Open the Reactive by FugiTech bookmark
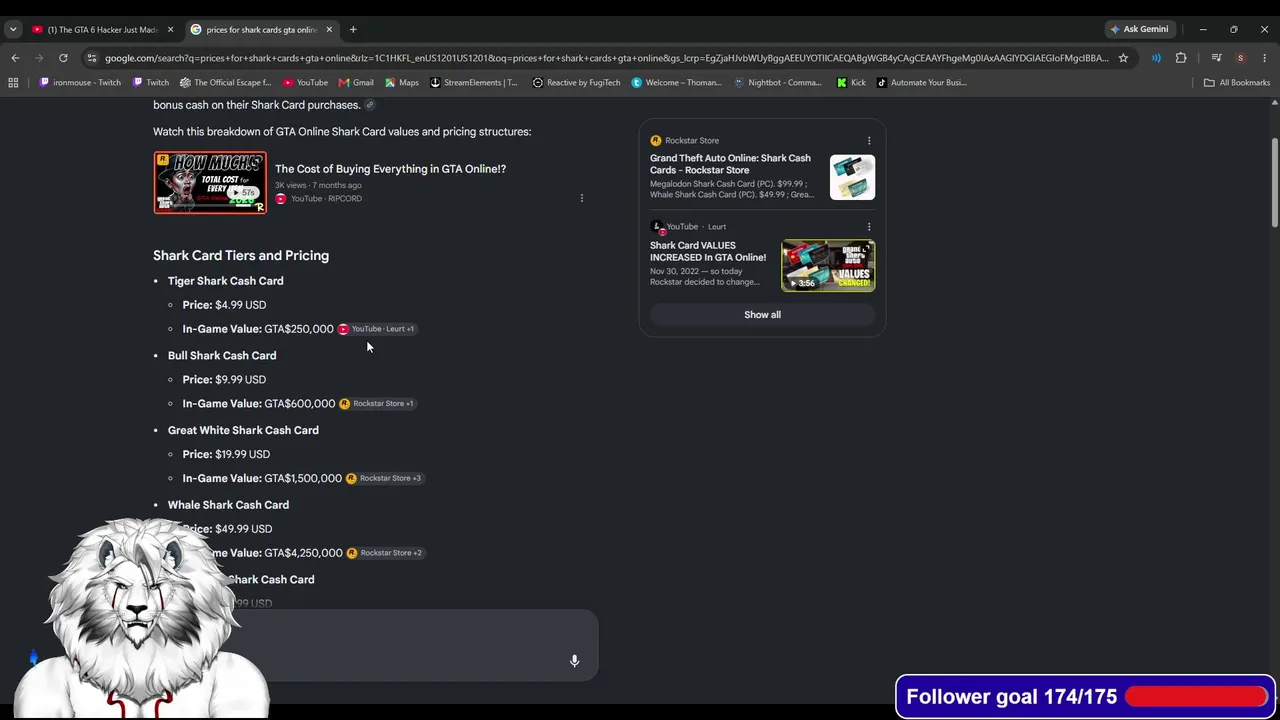Image resolution: width=1280 pixels, height=720 pixels. 576,82
